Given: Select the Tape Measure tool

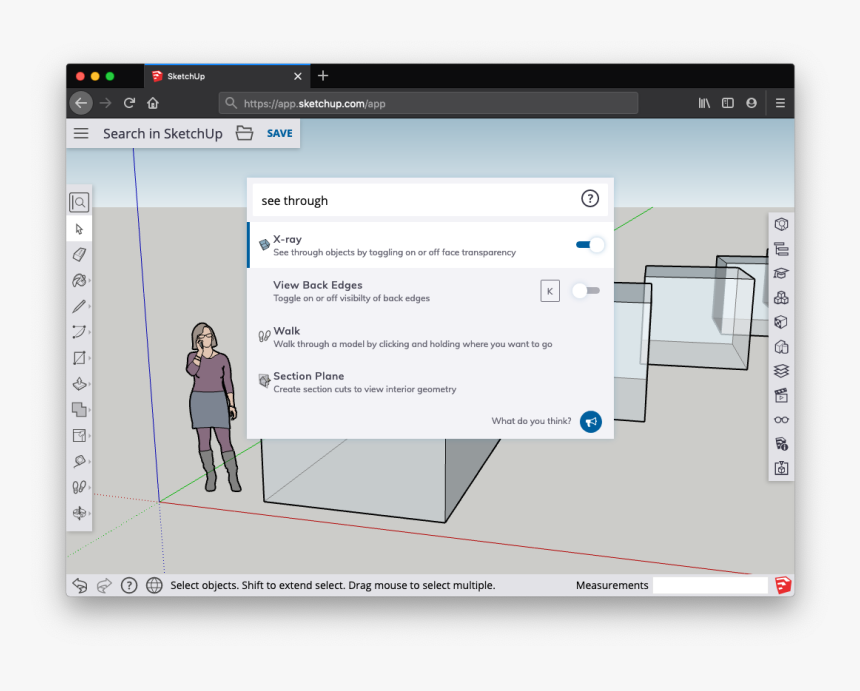Looking at the screenshot, I should (79, 461).
